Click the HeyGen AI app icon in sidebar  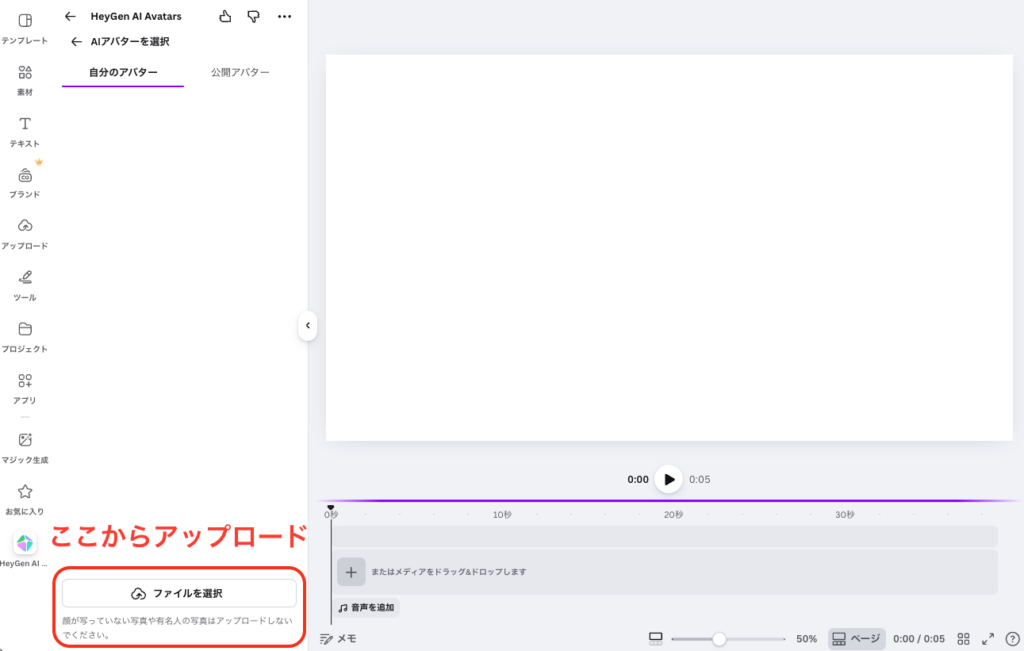point(25,543)
